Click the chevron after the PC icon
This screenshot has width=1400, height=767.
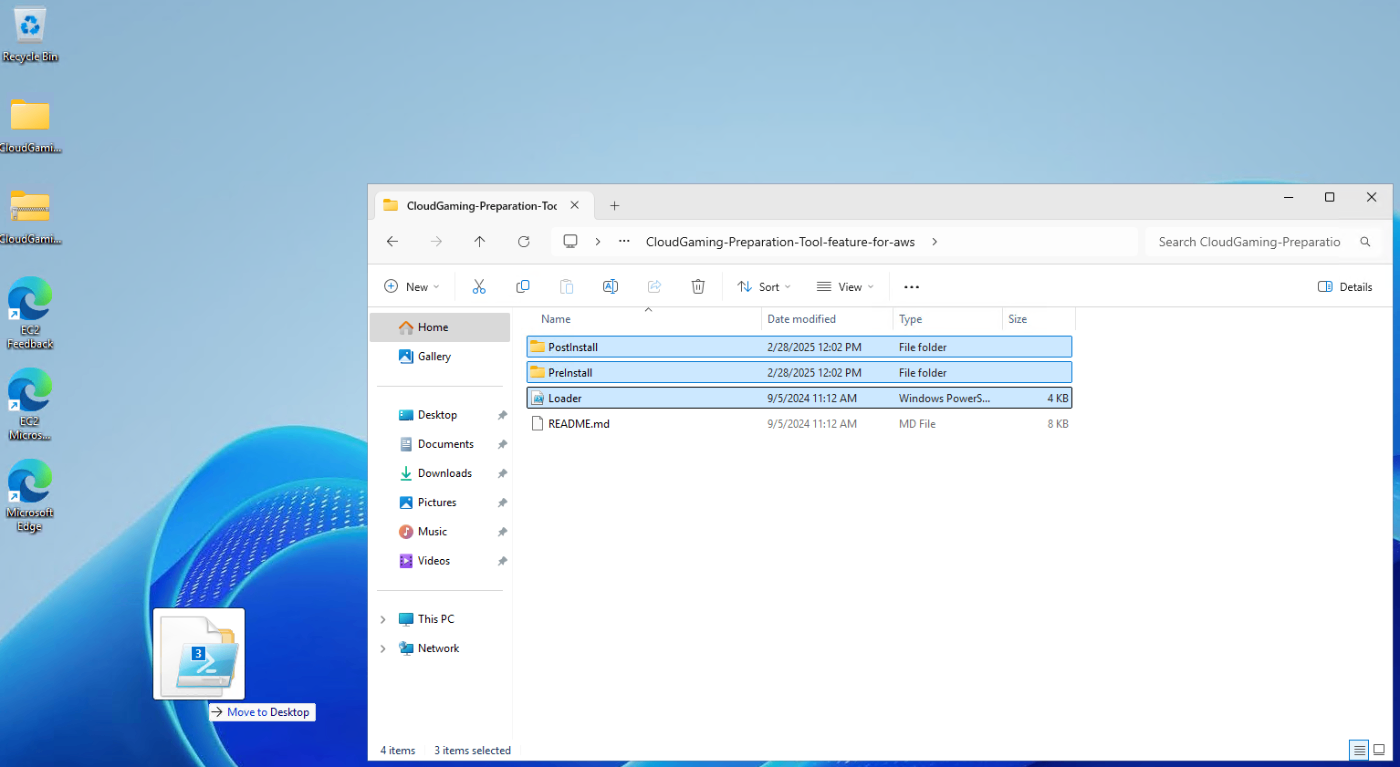(598, 242)
